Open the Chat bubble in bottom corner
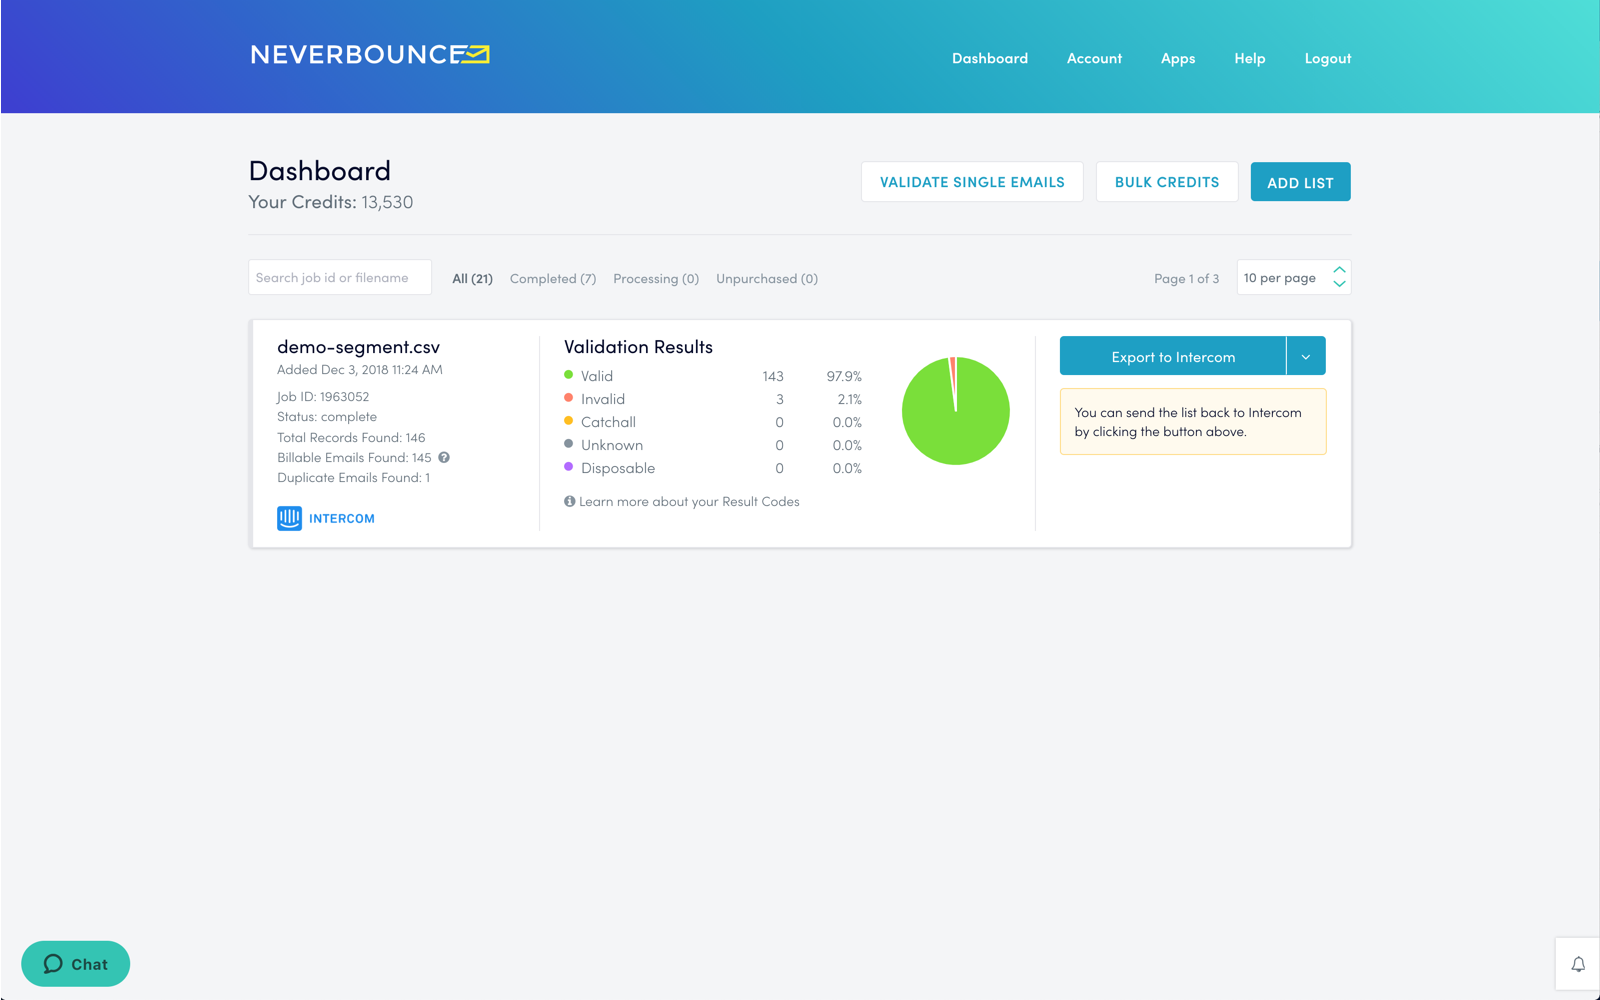Image resolution: width=1600 pixels, height=1000 pixels. (75, 963)
